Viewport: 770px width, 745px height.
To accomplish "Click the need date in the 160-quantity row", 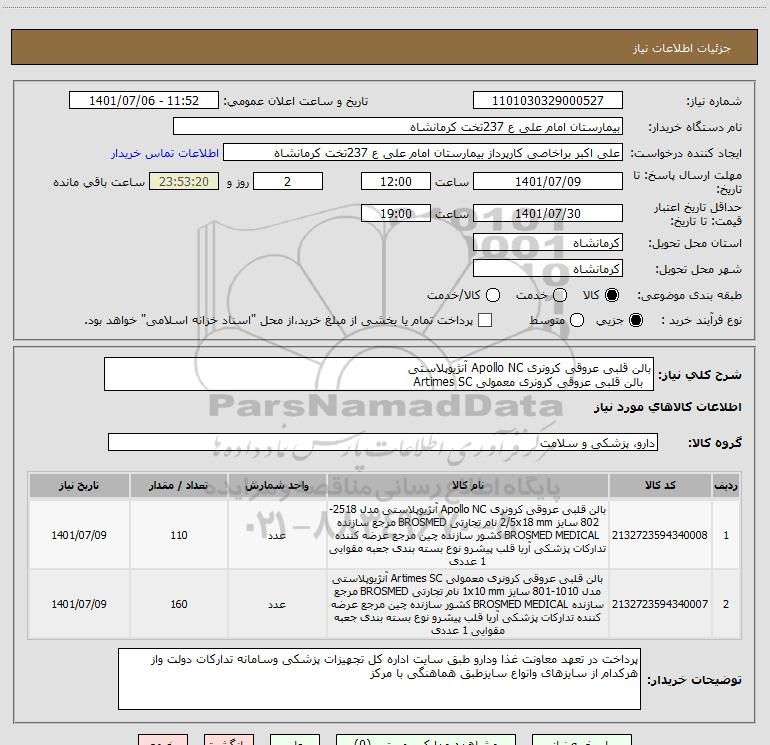I will coord(79,604).
